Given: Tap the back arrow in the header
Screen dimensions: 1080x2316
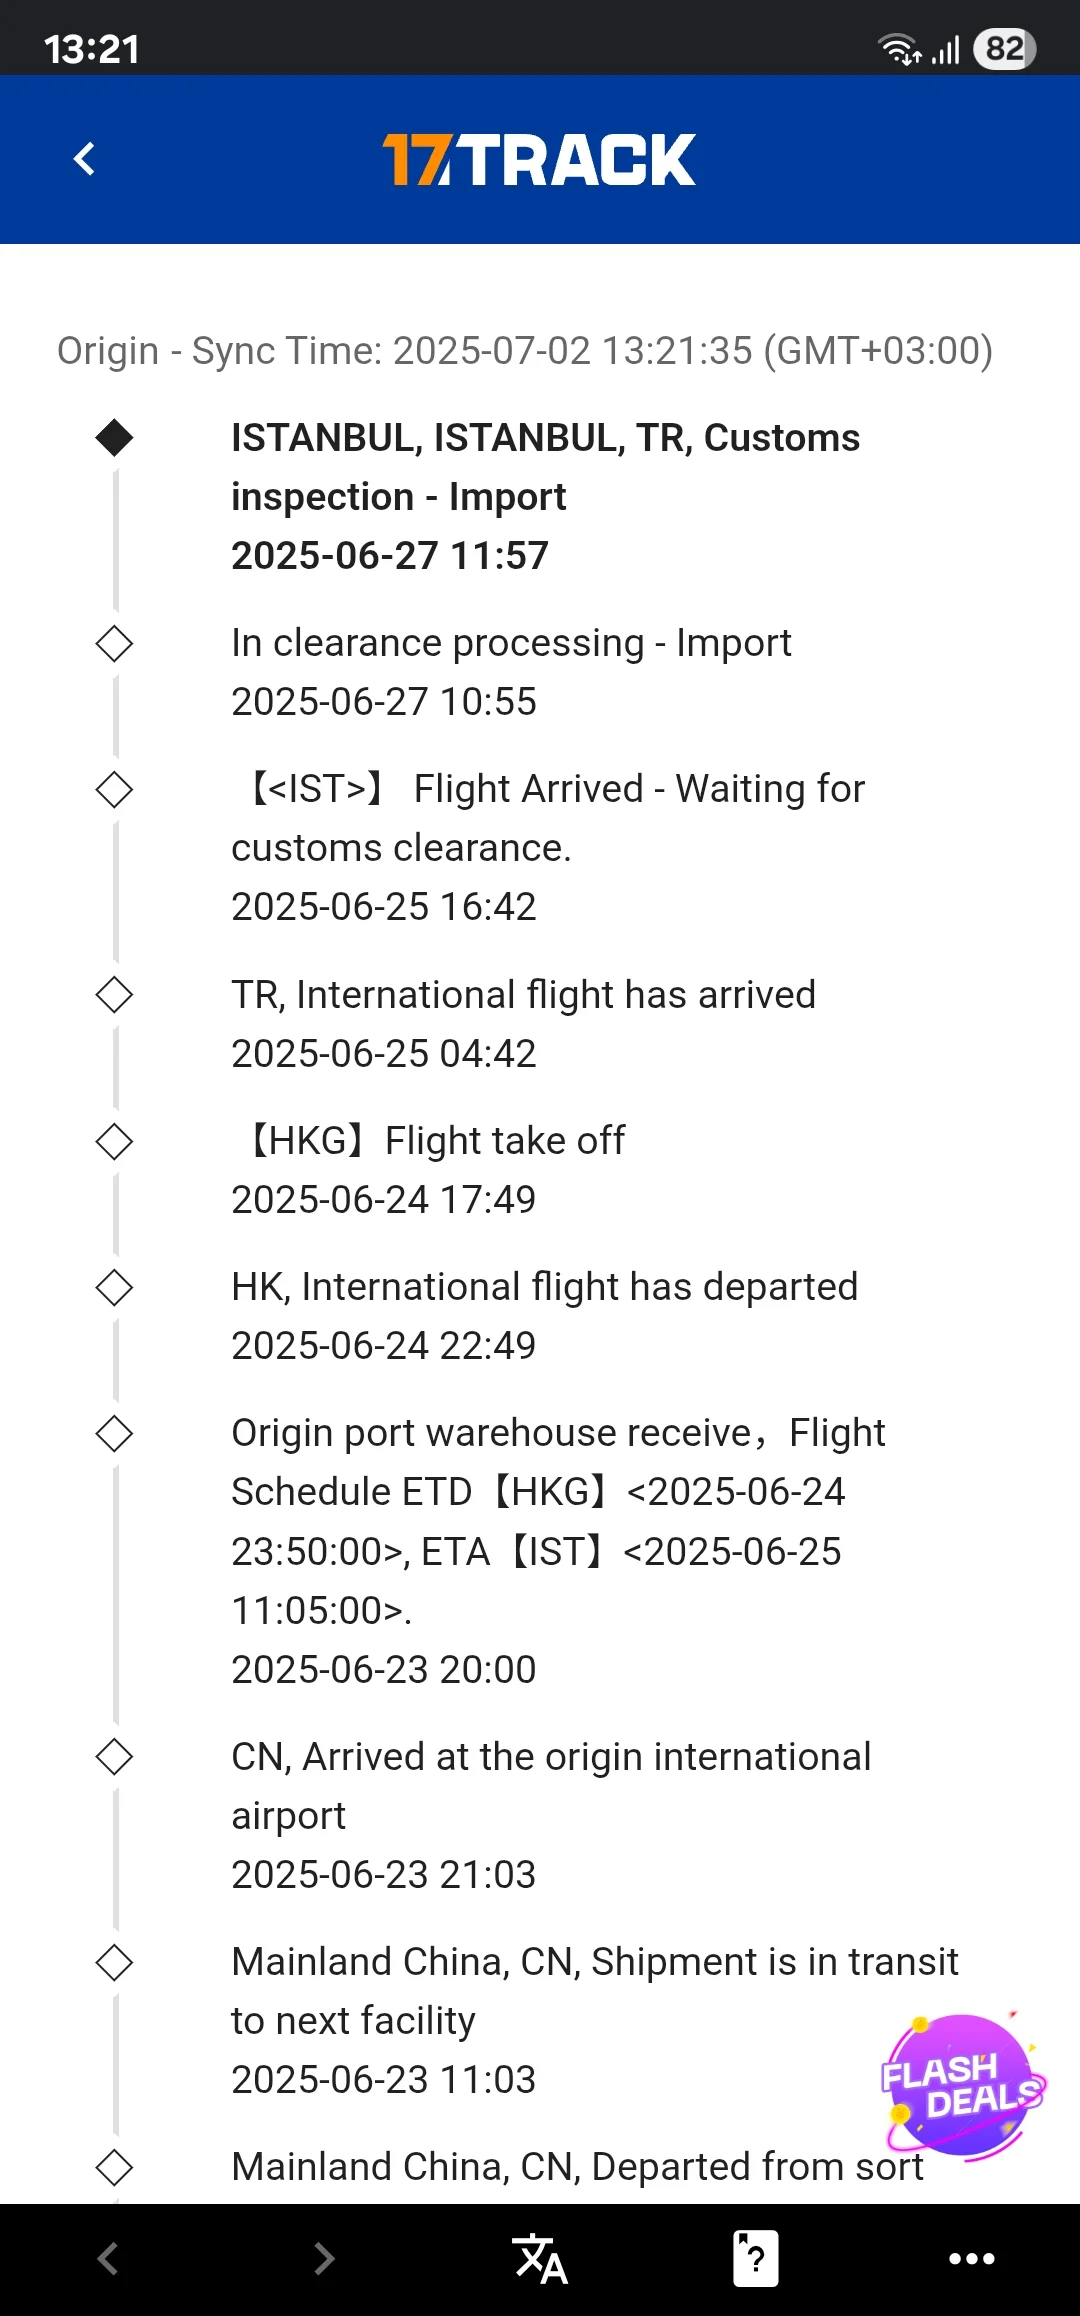Looking at the screenshot, I should click(85, 159).
